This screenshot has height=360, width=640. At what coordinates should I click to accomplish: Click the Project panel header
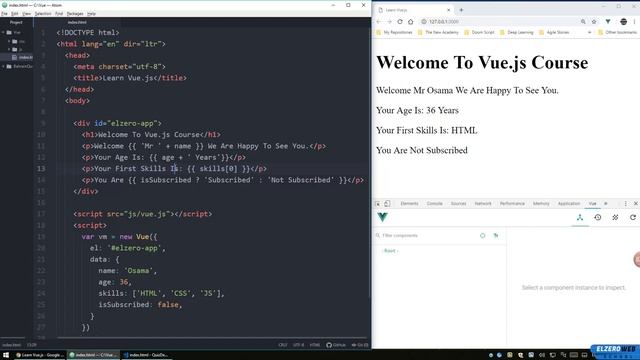pyautogui.click(x=16, y=22)
